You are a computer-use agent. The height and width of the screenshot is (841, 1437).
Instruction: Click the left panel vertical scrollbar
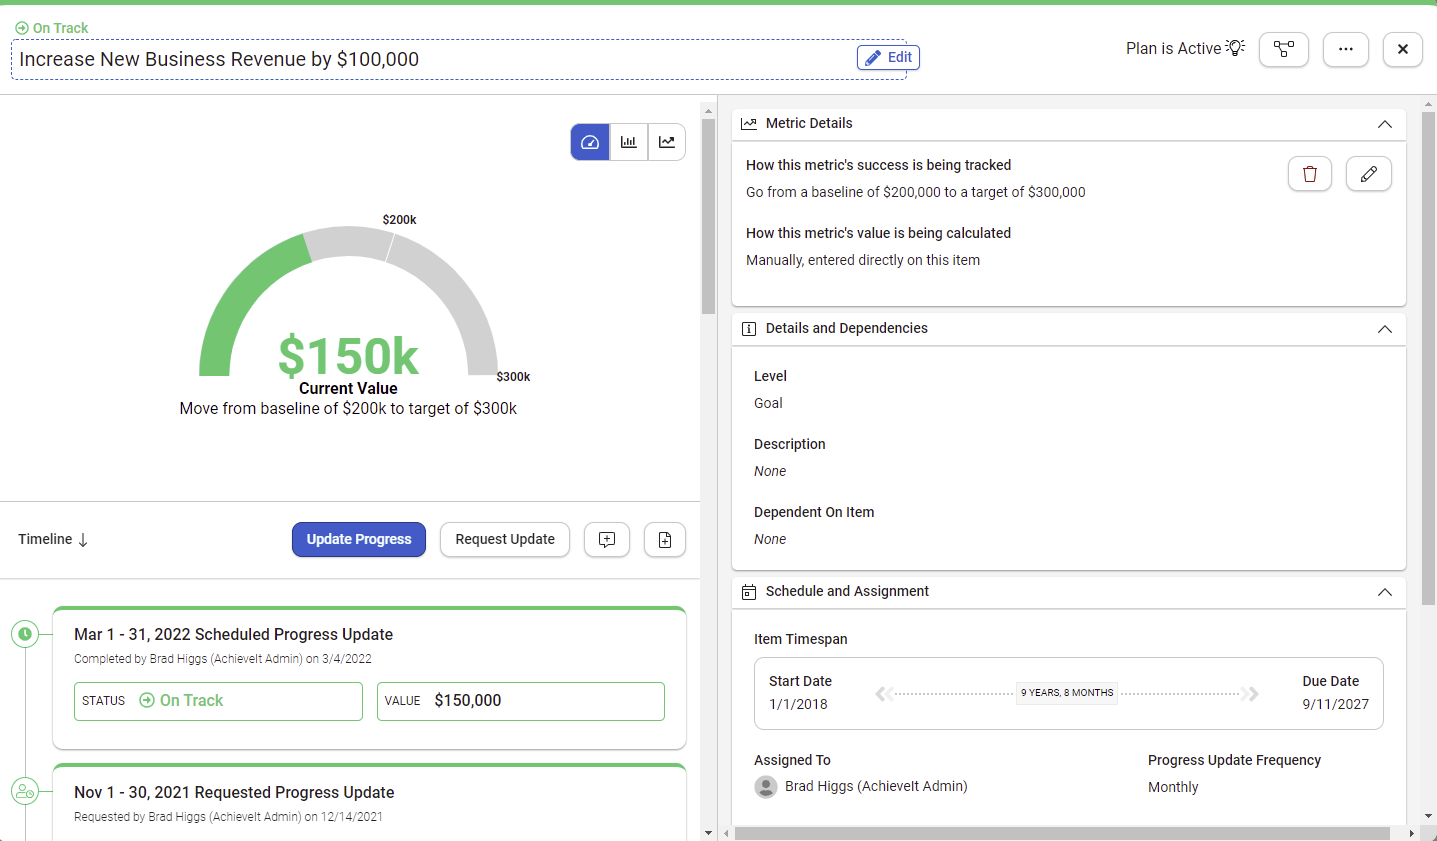point(708,217)
